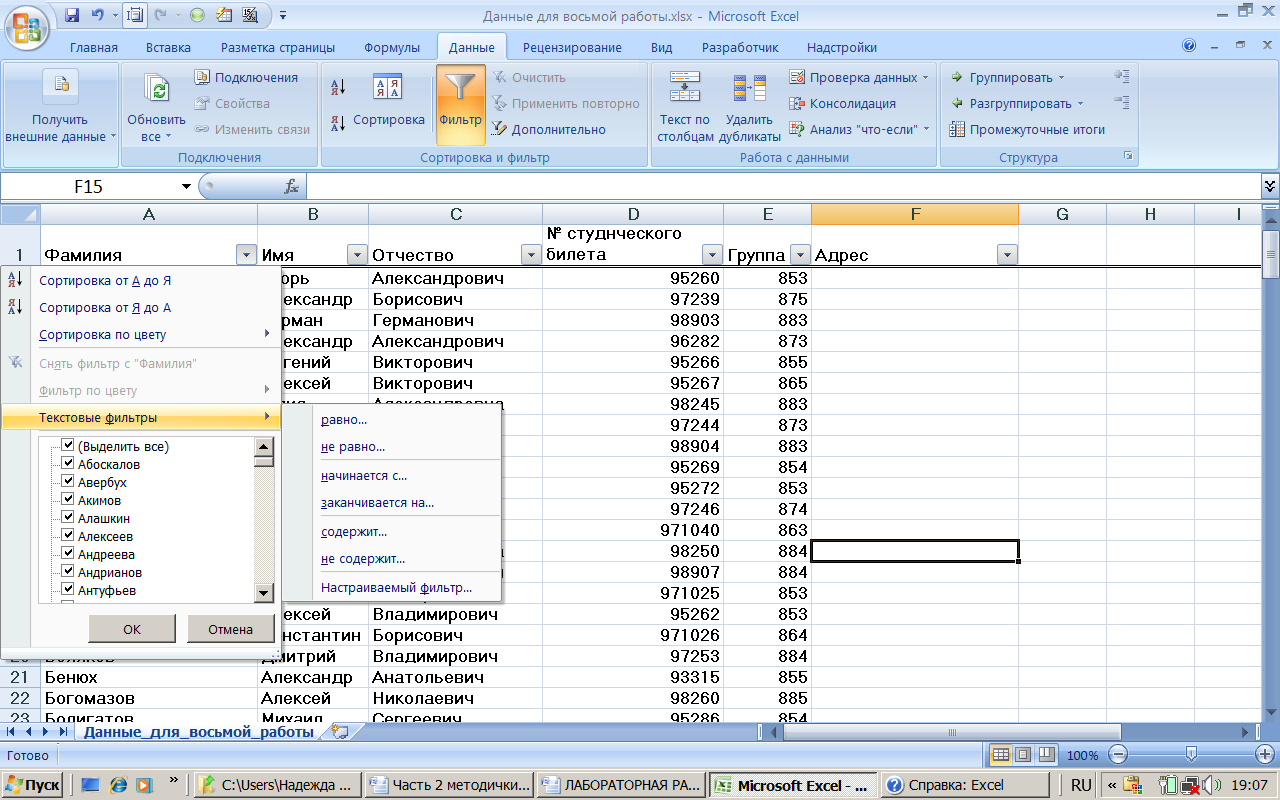This screenshot has height=800, width=1280.
Task: Open the Office button menu
Action: coord(27,27)
